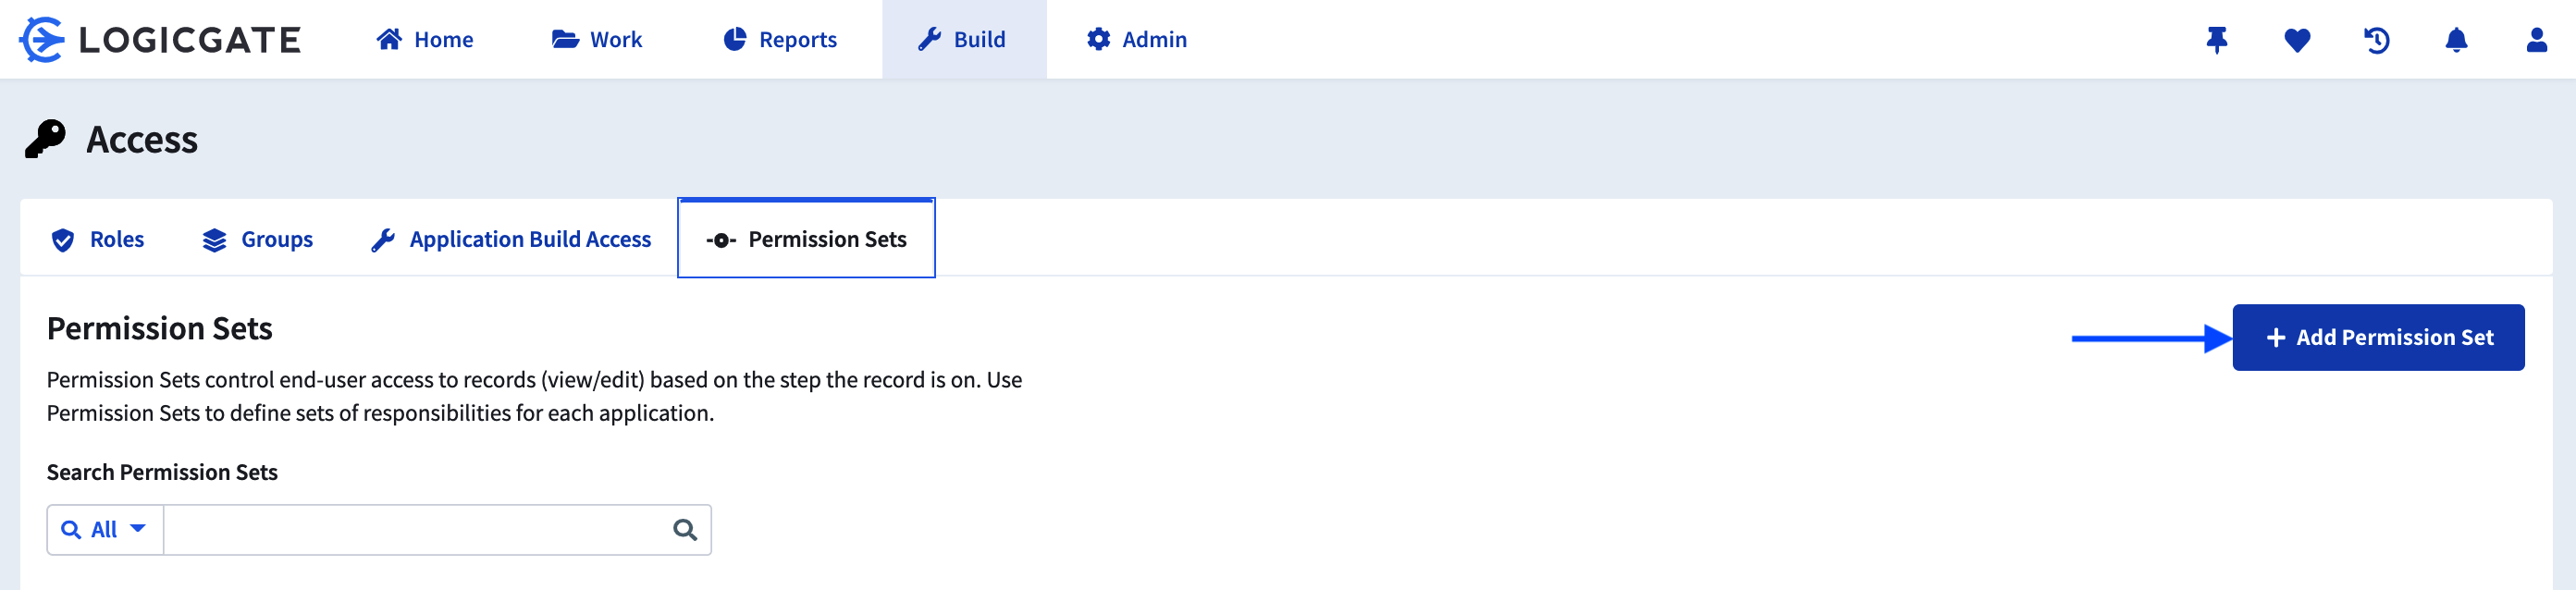
Task: Click the key icon beside Access
Action: pos(45,139)
